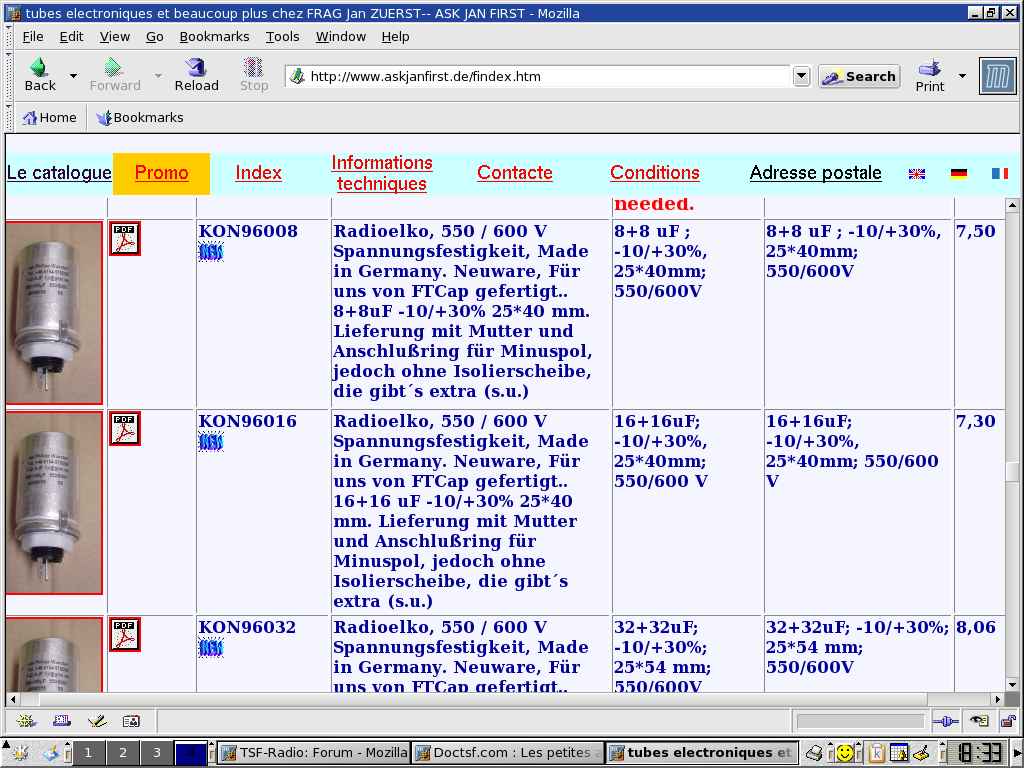This screenshot has width=1024, height=768.
Task: Open the Edit menu
Action: click(x=71, y=37)
